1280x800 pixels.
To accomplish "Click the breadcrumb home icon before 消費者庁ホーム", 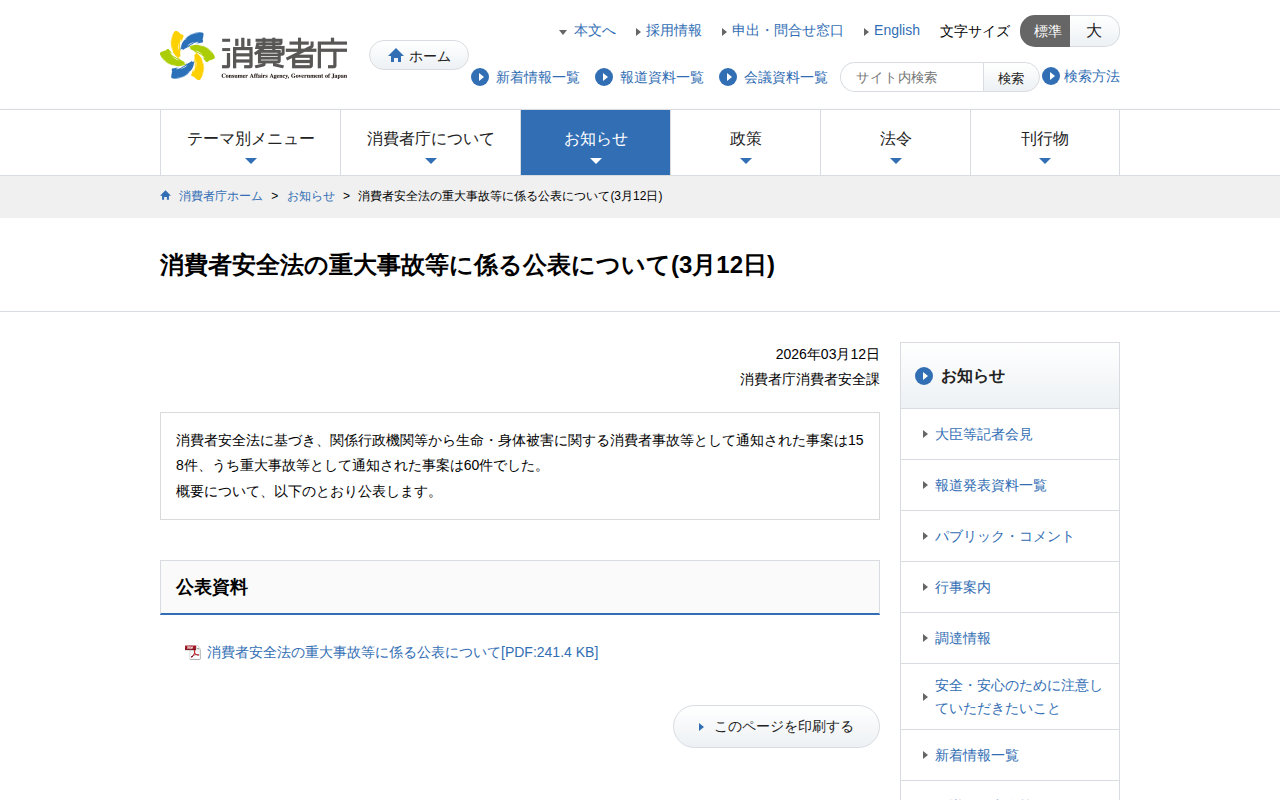I will (165, 196).
